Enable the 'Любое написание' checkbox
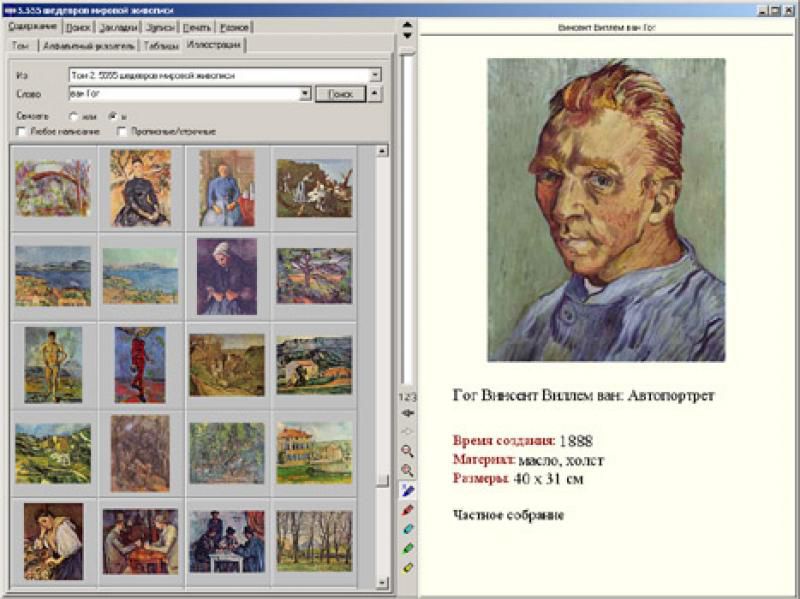 [x=22, y=131]
